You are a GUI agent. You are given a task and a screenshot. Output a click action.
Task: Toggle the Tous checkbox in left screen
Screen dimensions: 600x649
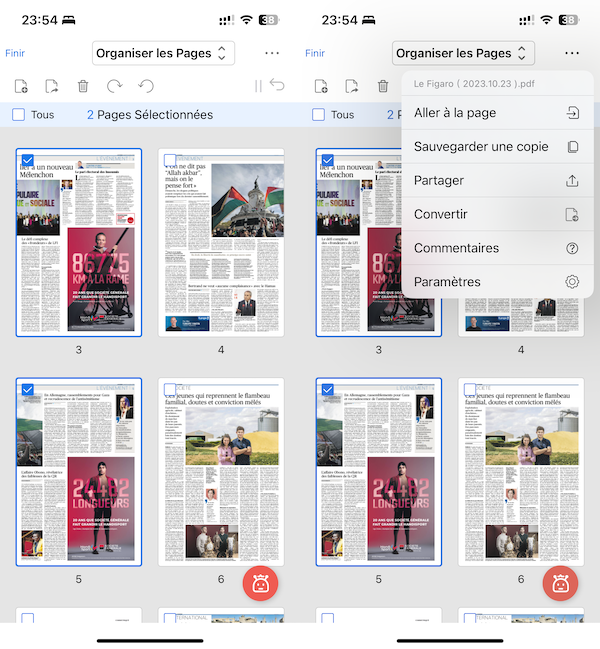pos(19,115)
